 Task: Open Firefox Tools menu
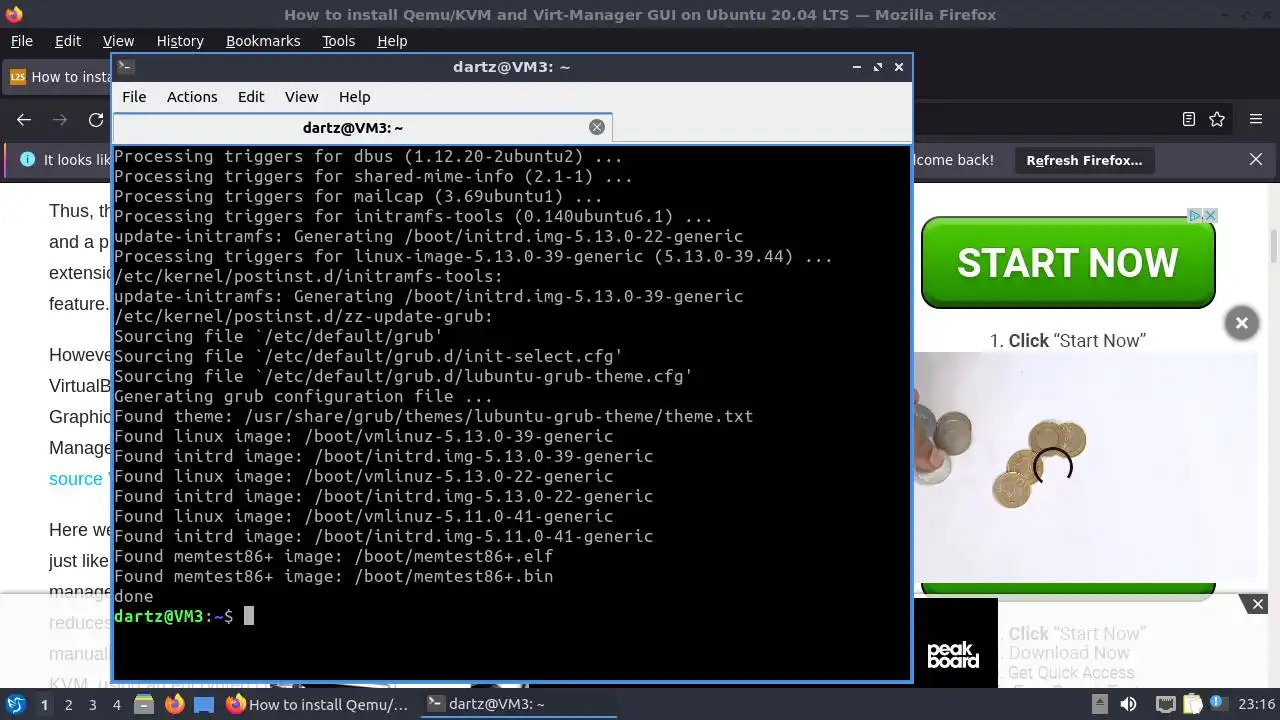click(x=338, y=41)
